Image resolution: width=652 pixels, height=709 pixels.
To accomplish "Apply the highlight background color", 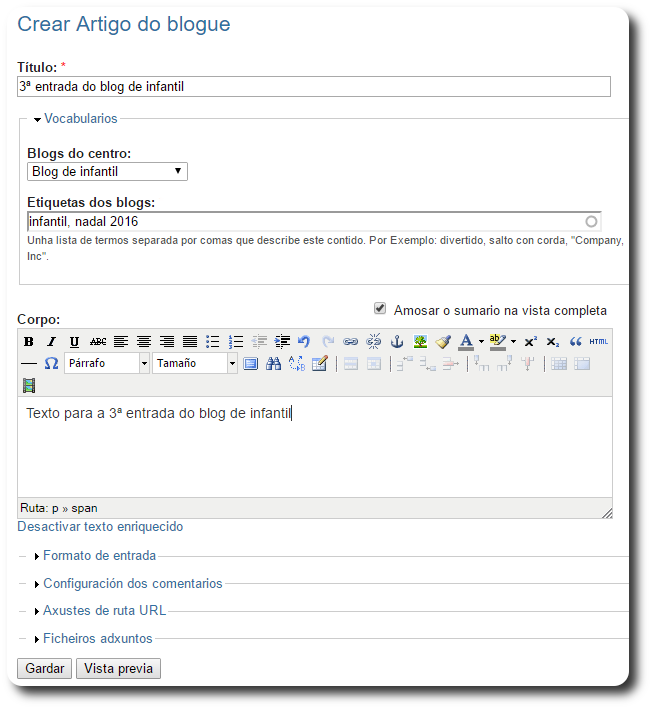I will pyautogui.click(x=498, y=342).
